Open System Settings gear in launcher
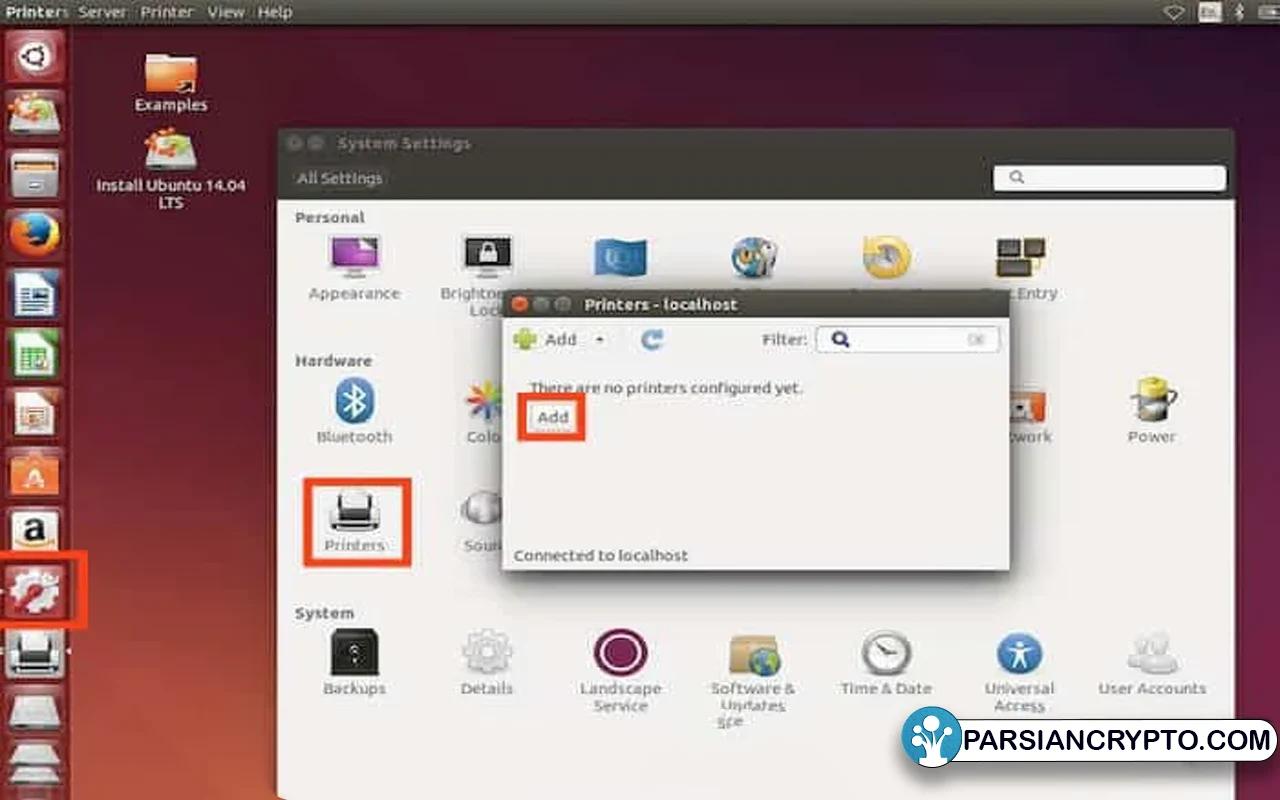The width and height of the screenshot is (1280, 800). click(x=36, y=592)
